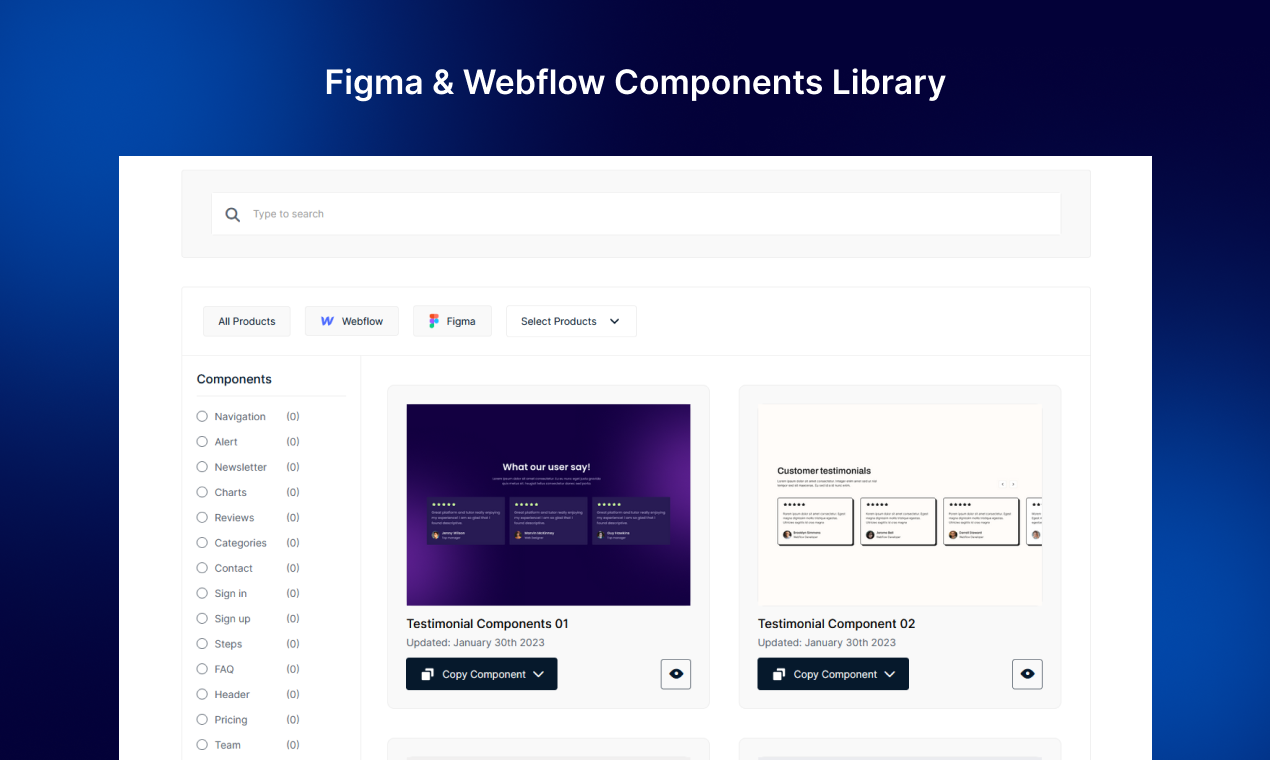
Task: Click the Components sidebar heading
Action: point(234,379)
